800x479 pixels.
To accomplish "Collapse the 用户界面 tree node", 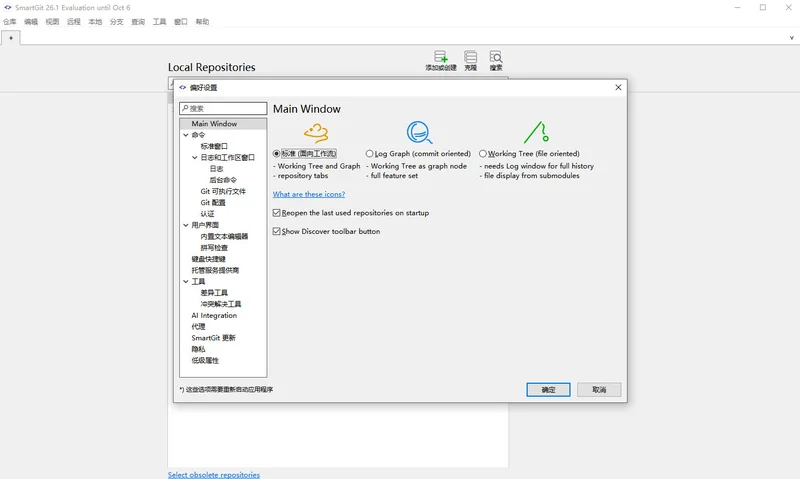I will [x=186, y=225].
